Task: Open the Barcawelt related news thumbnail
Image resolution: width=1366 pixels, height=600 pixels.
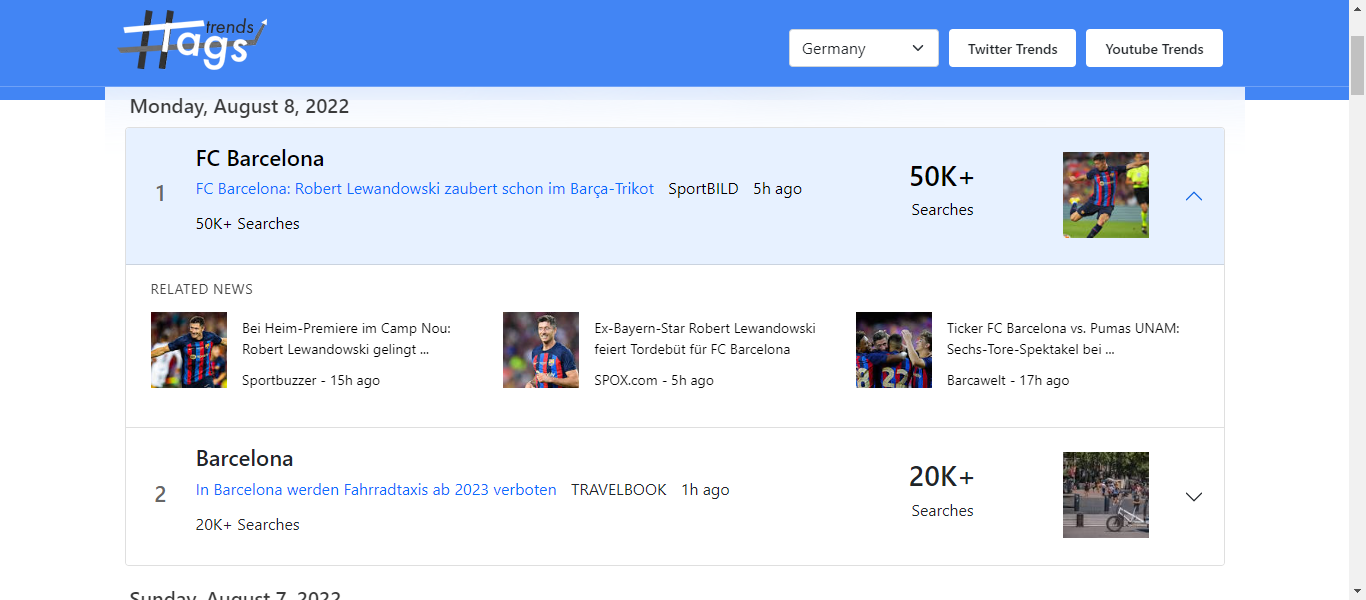Action: (x=894, y=350)
